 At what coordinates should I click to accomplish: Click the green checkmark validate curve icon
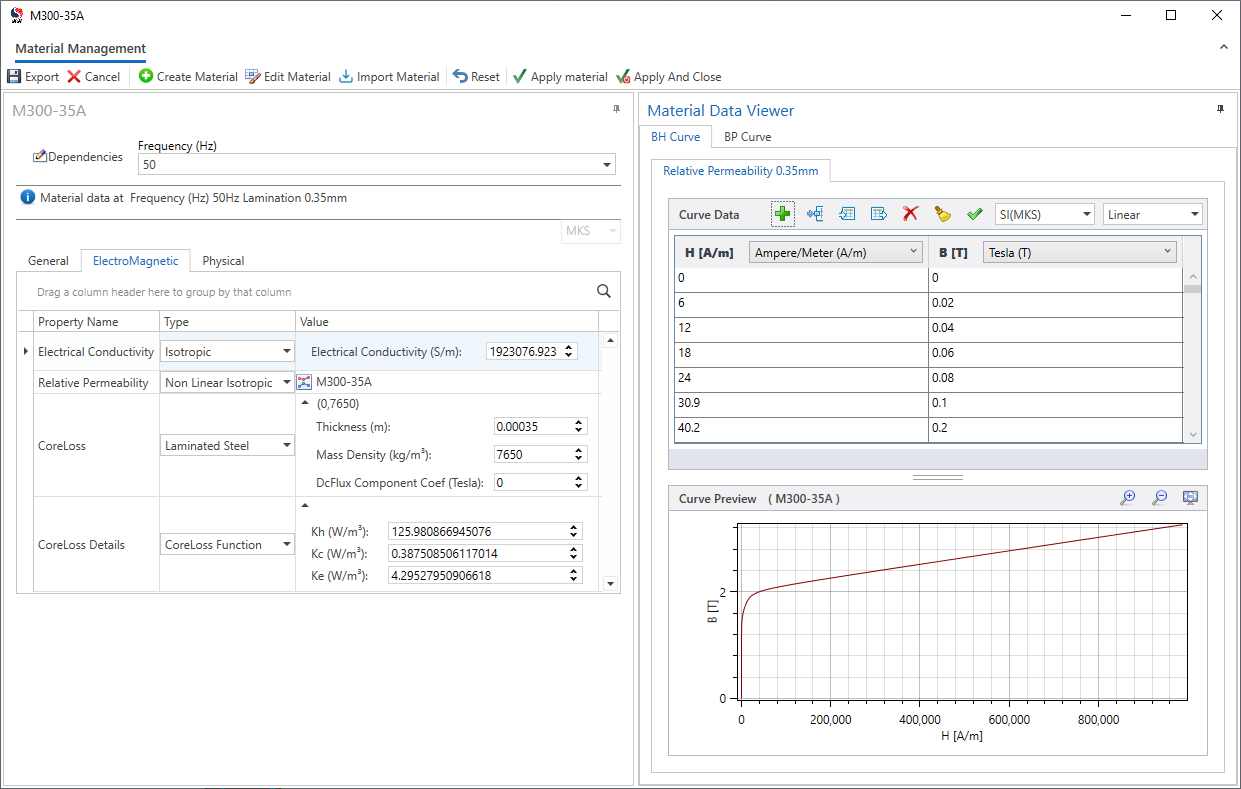point(975,214)
